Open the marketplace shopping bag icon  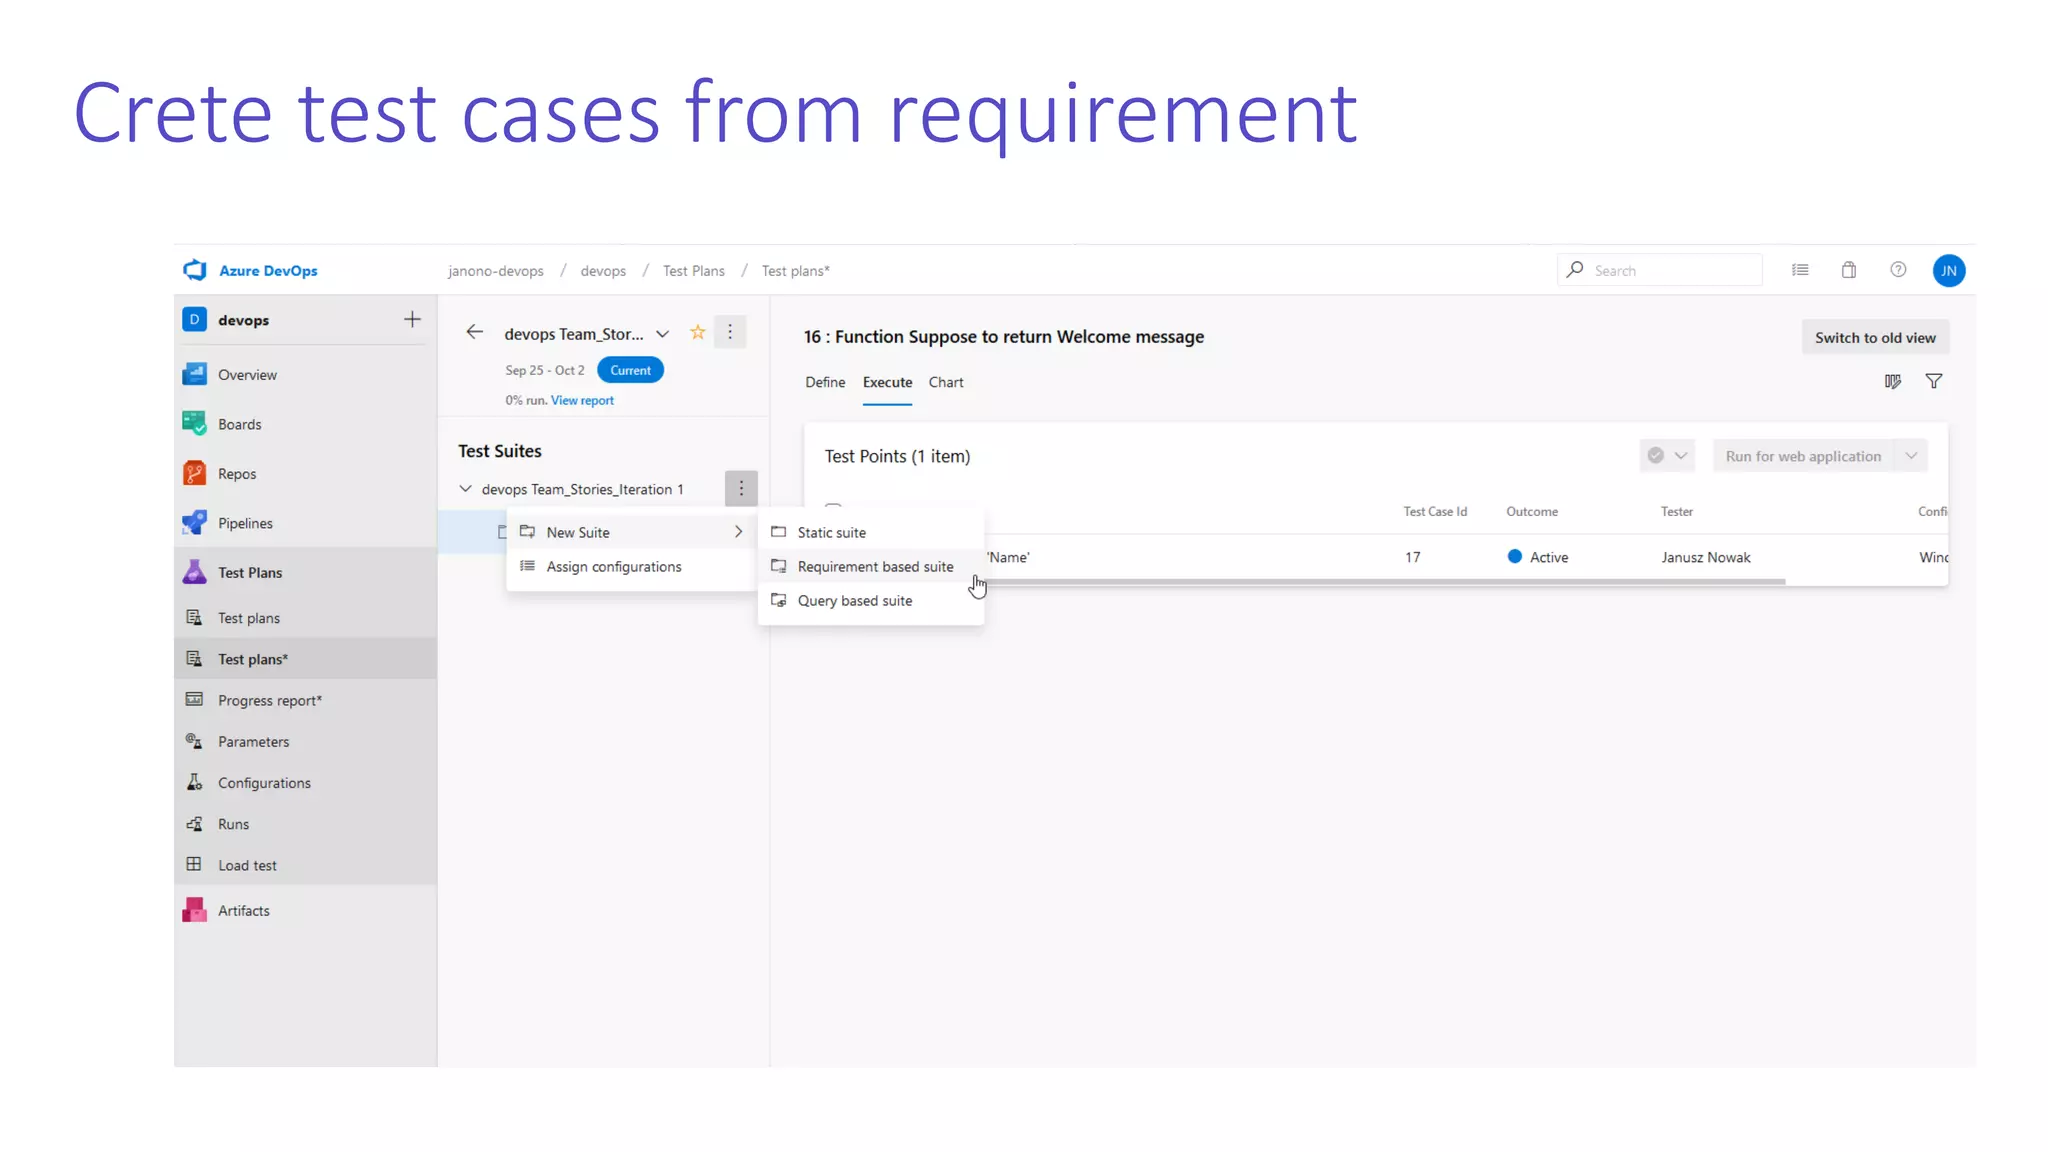pyautogui.click(x=1849, y=270)
